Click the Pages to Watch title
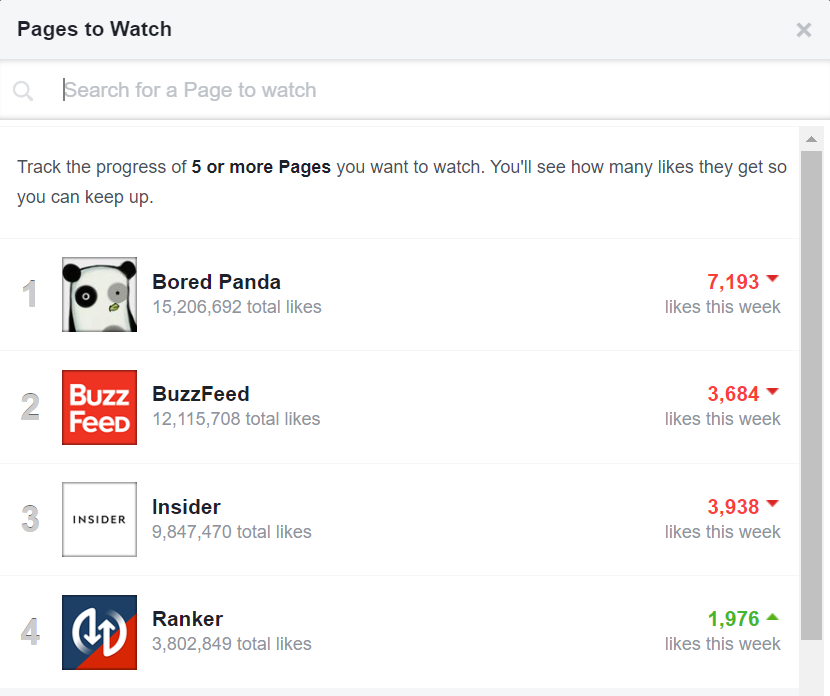 coord(94,29)
